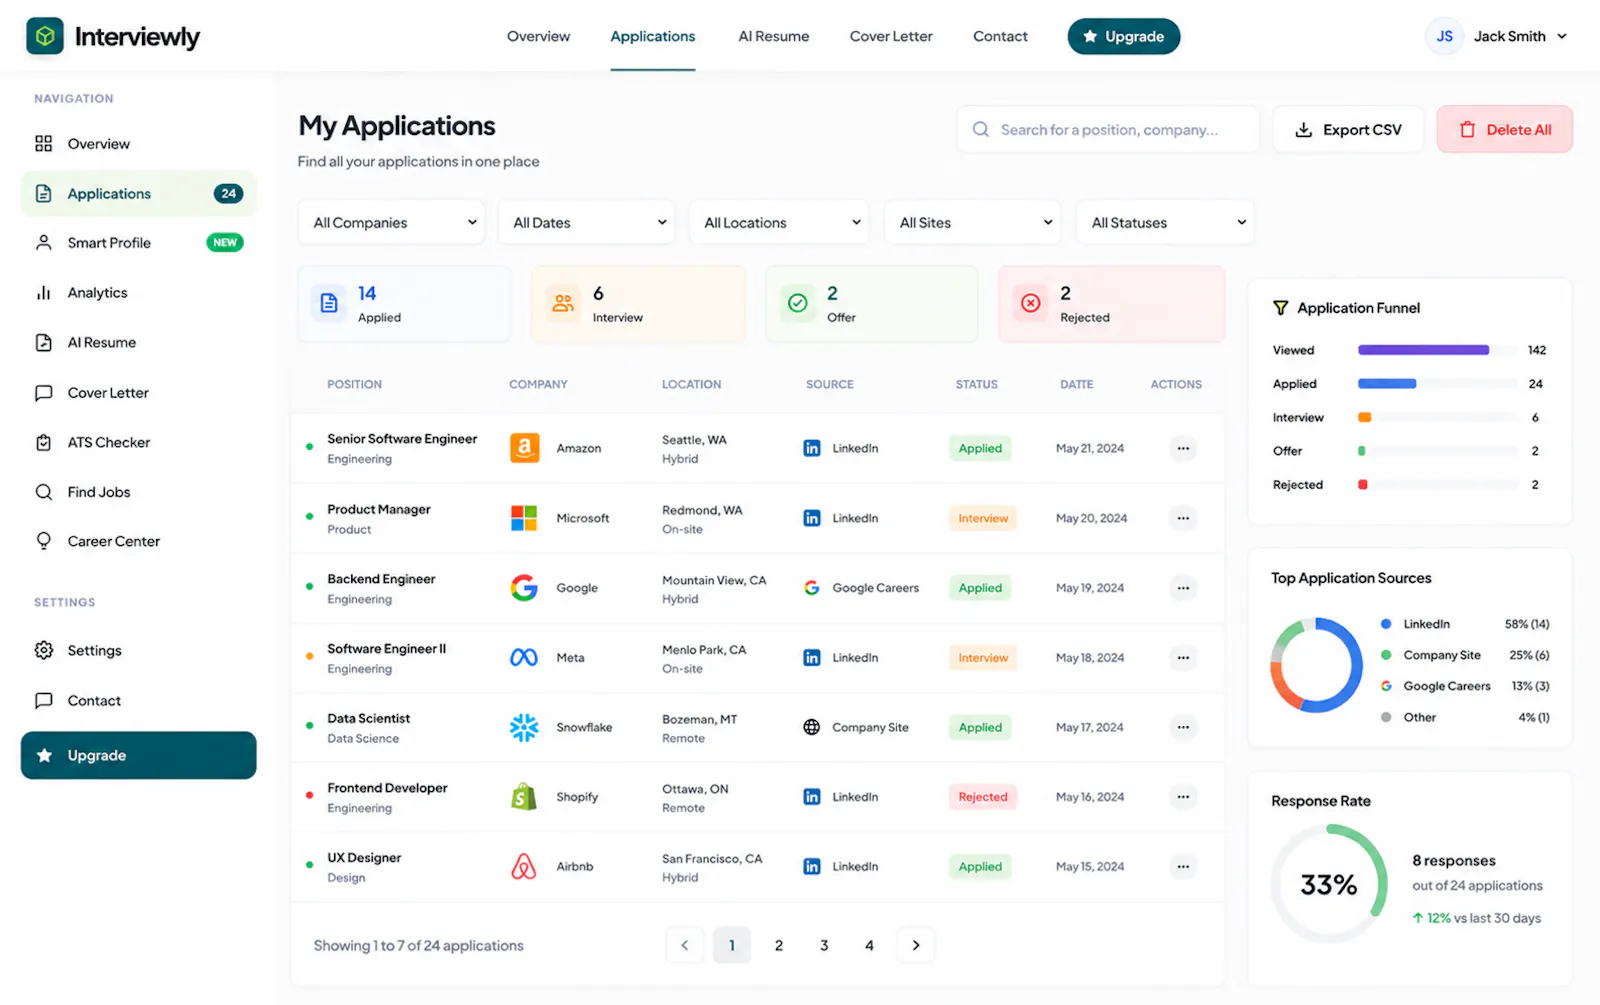Click the Microsoft company logo
The height and width of the screenshot is (1005, 1600).
tap(524, 518)
